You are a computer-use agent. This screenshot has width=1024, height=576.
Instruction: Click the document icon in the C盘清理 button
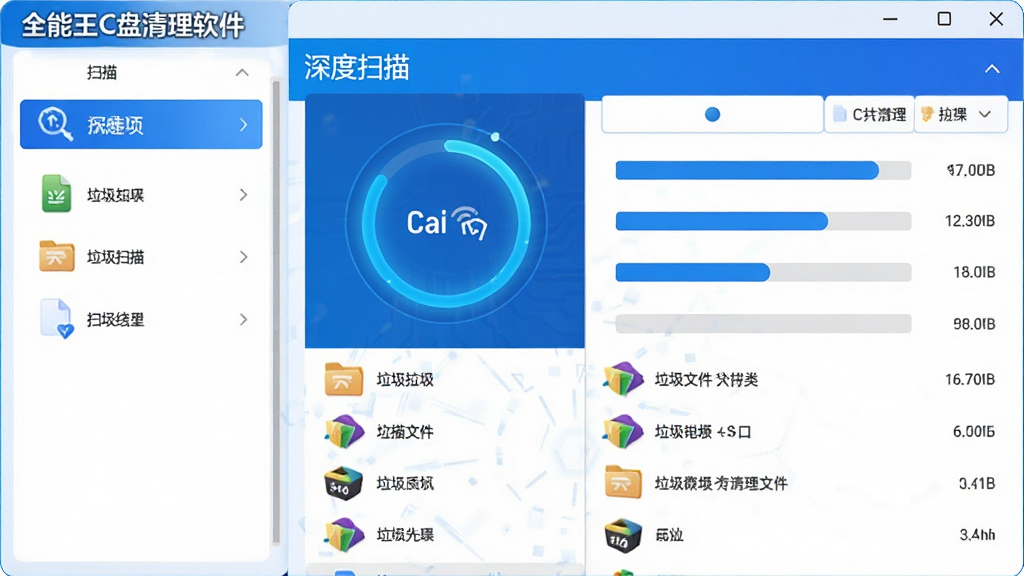coord(840,114)
